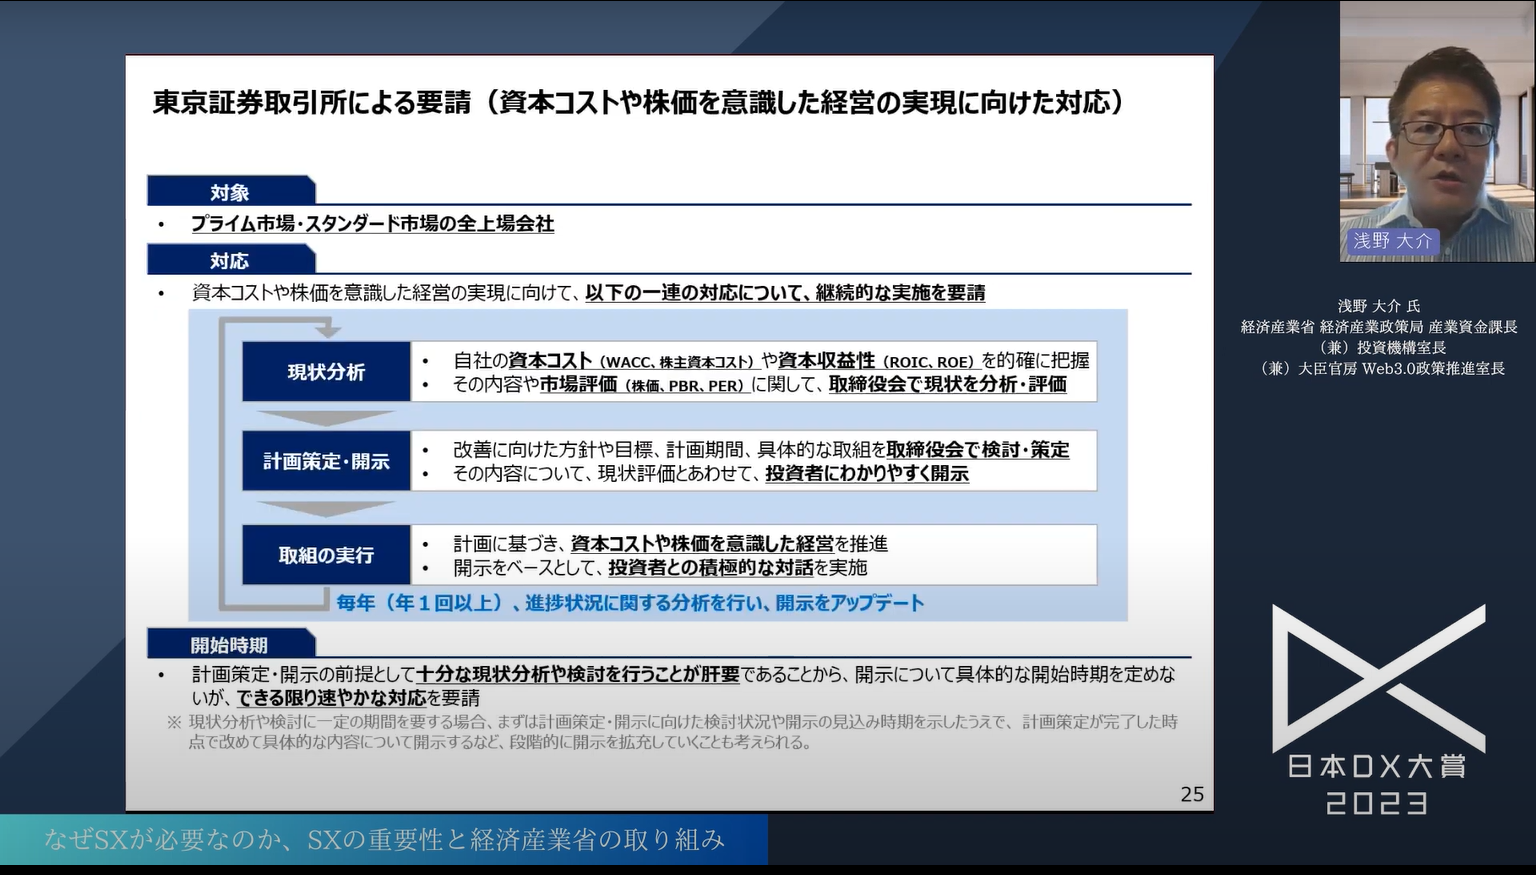The height and width of the screenshot is (875, 1536).
Task: Select the 取組の実行 process box
Action: coord(325,555)
